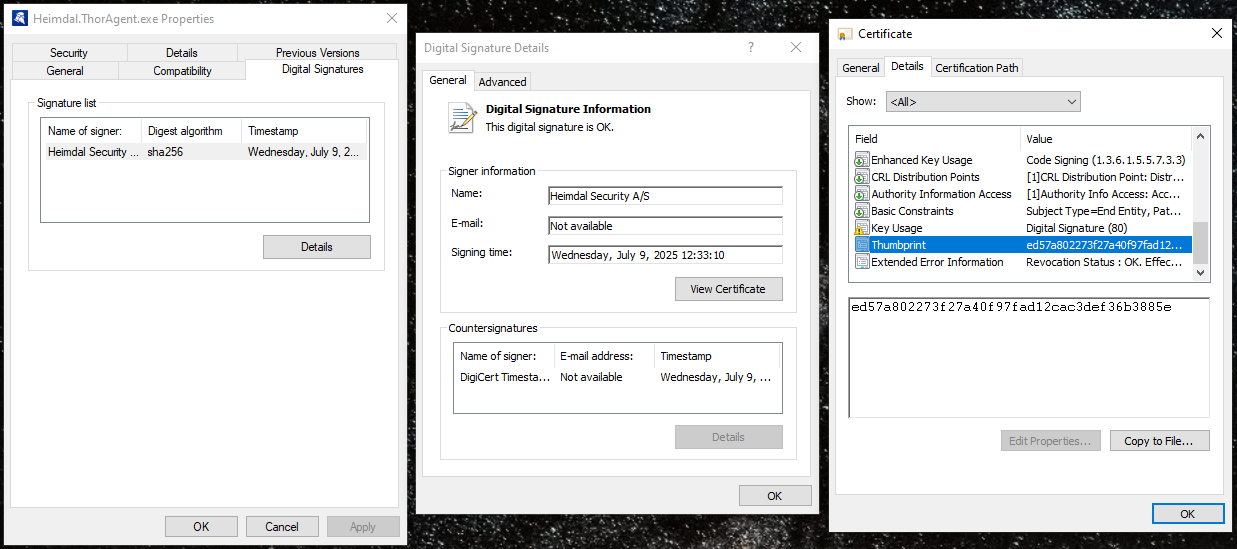This screenshot has height=549, width=1237.
Task: Click the Digest algorithm column header
Action: 191,131
